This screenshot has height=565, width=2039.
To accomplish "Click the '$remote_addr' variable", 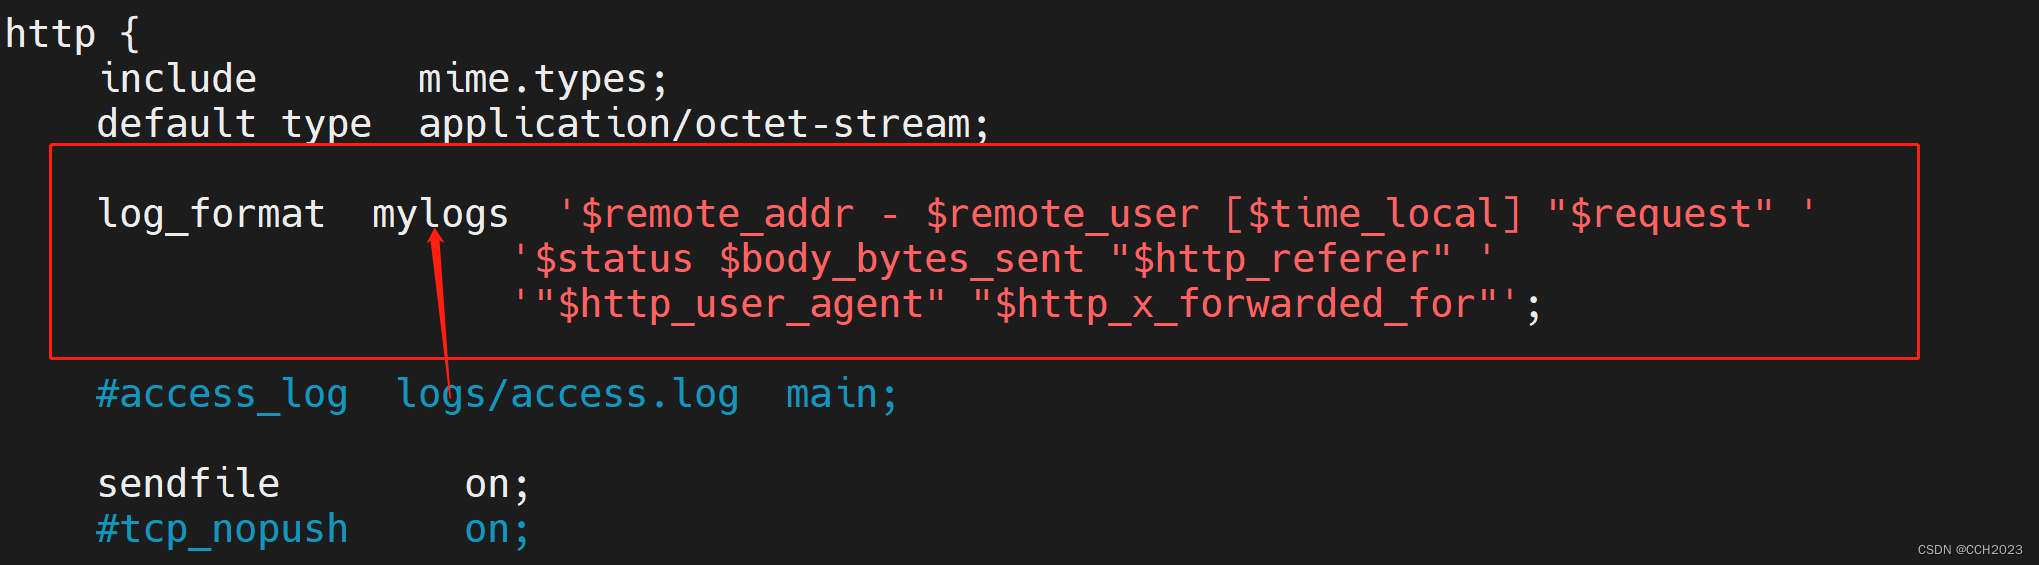I will click(717, 214).
